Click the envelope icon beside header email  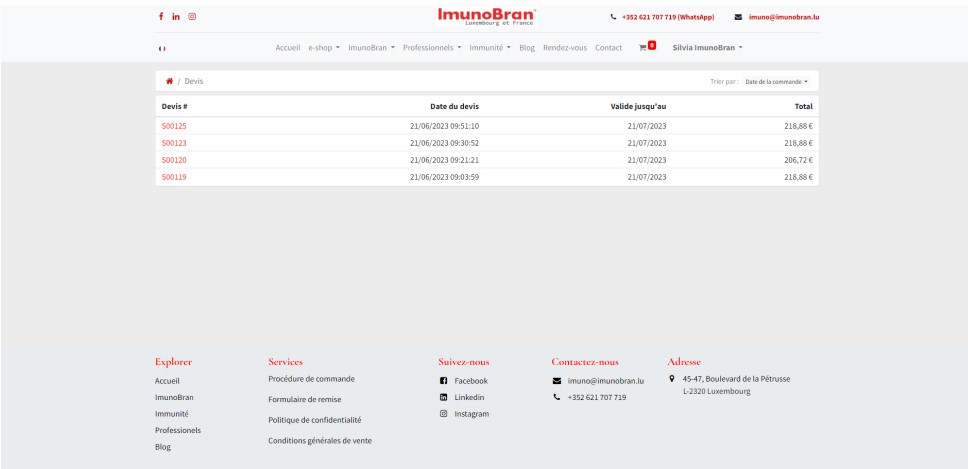click(x=738, y=16)
